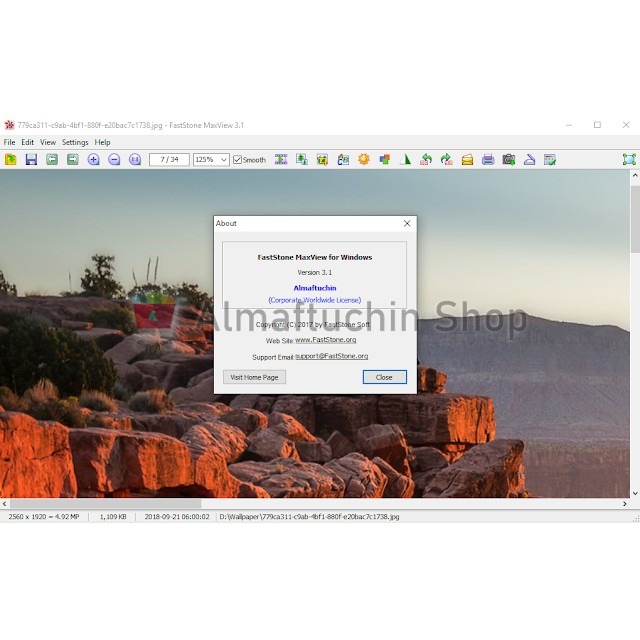Click the Print icon
This screenshot has height=640, width=640.
pos(488,159)
